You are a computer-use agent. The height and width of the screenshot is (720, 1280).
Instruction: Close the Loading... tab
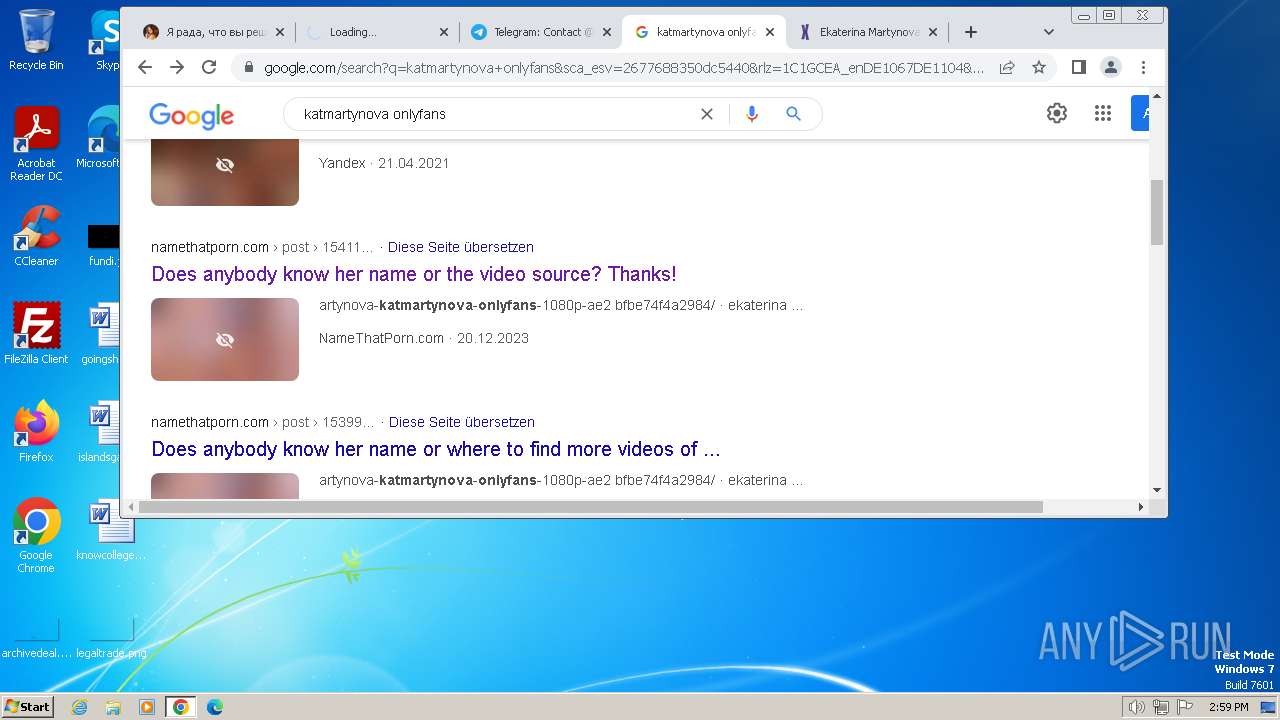pyautogui.click(x=444, y=32)
